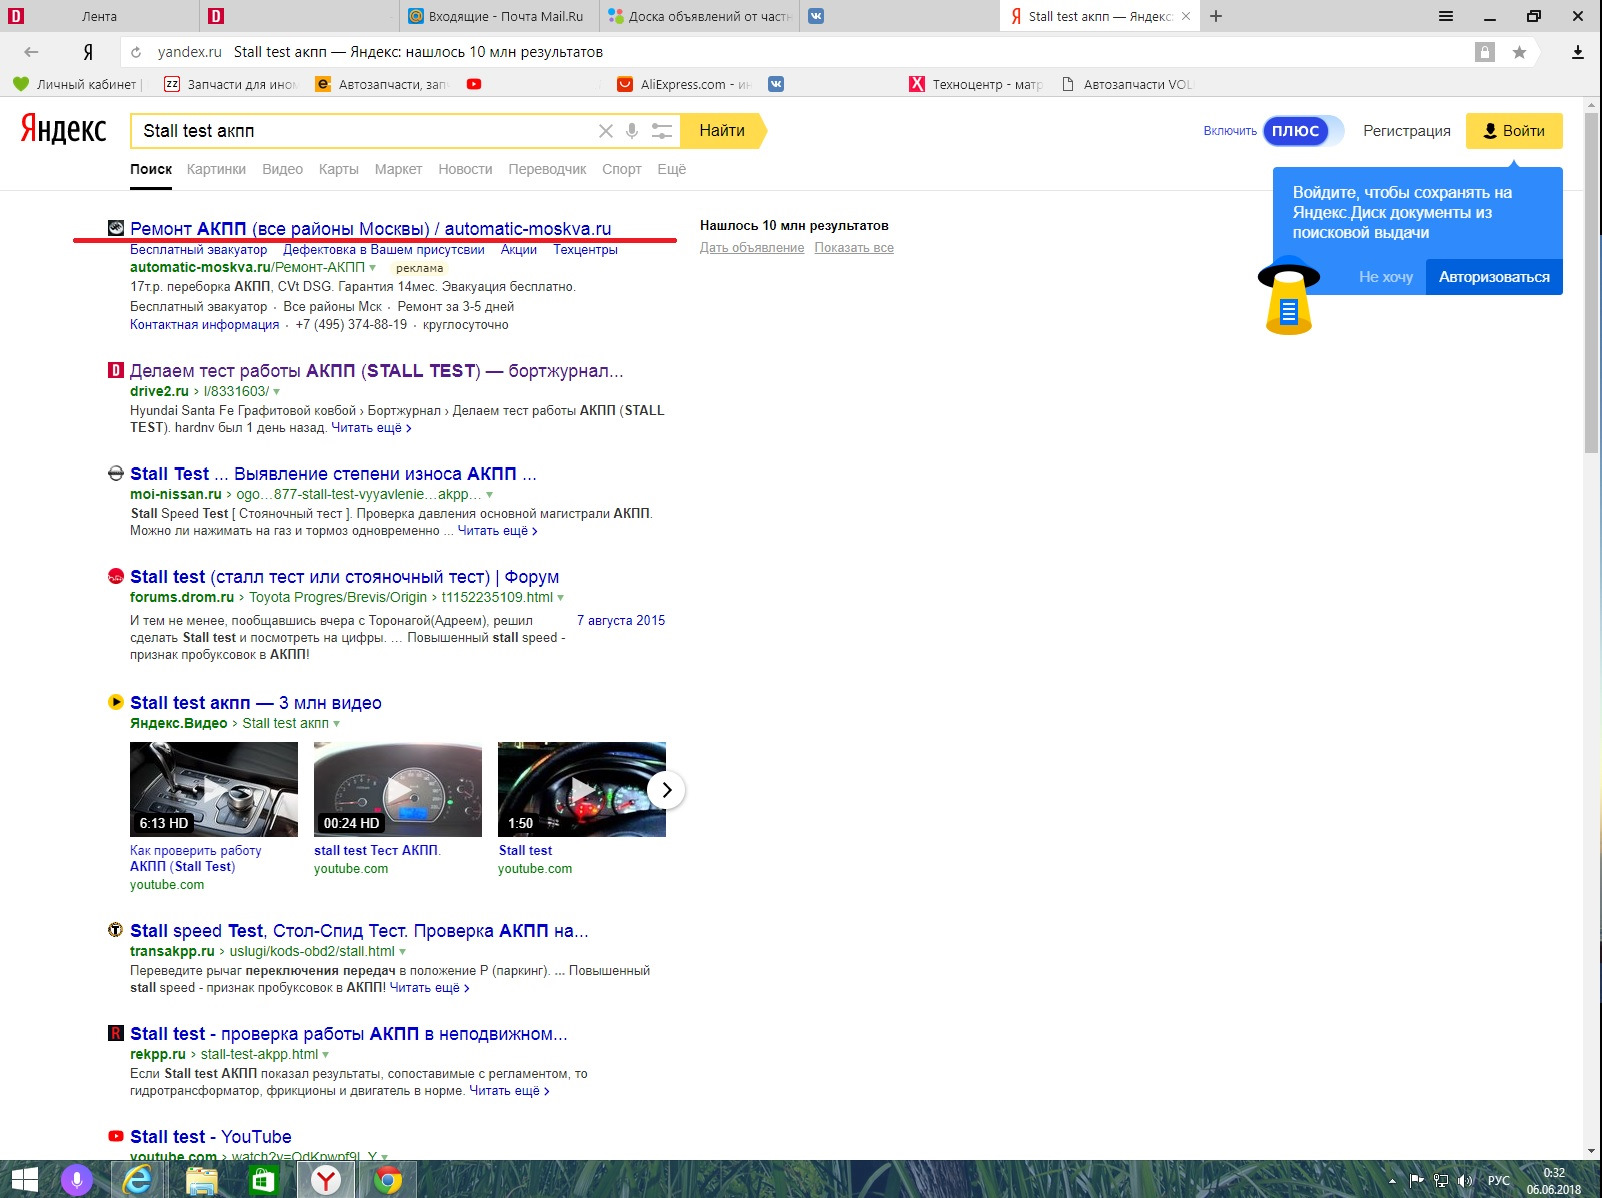
Task: Switch to Новости search tab
Action: (465, 169)
